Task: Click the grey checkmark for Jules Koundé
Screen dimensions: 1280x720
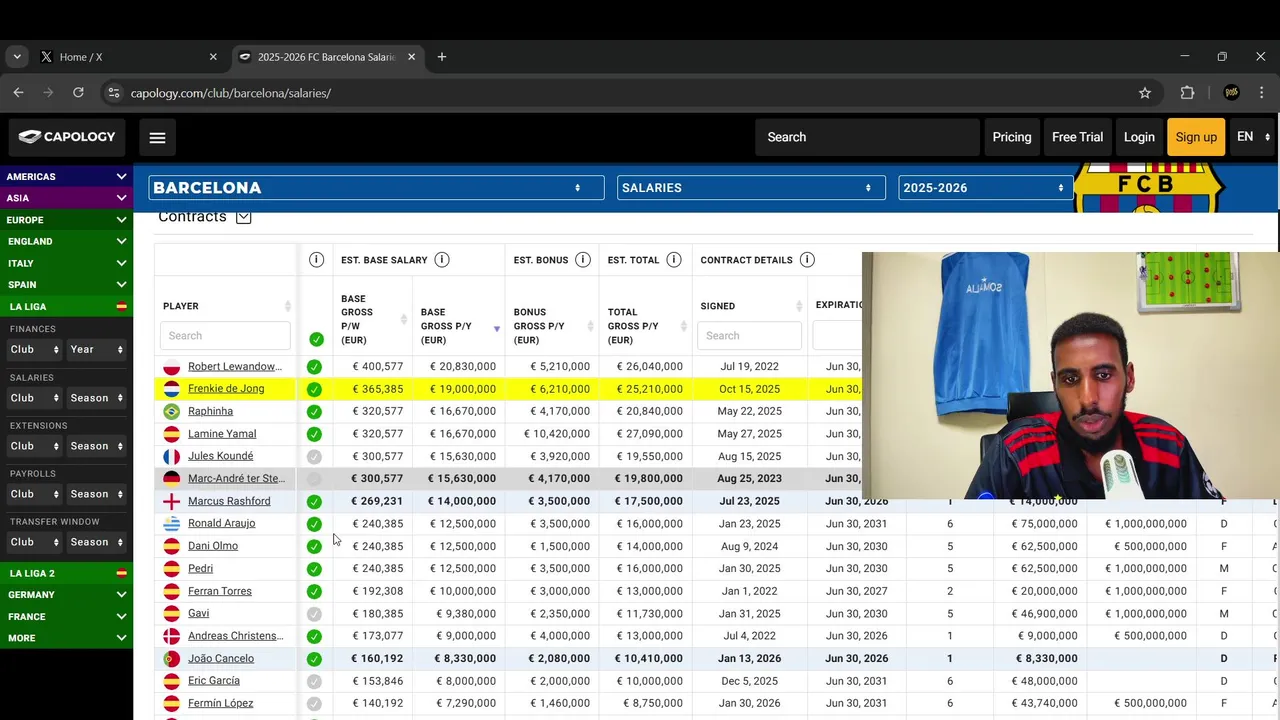Action: click(x=314, y=457)
